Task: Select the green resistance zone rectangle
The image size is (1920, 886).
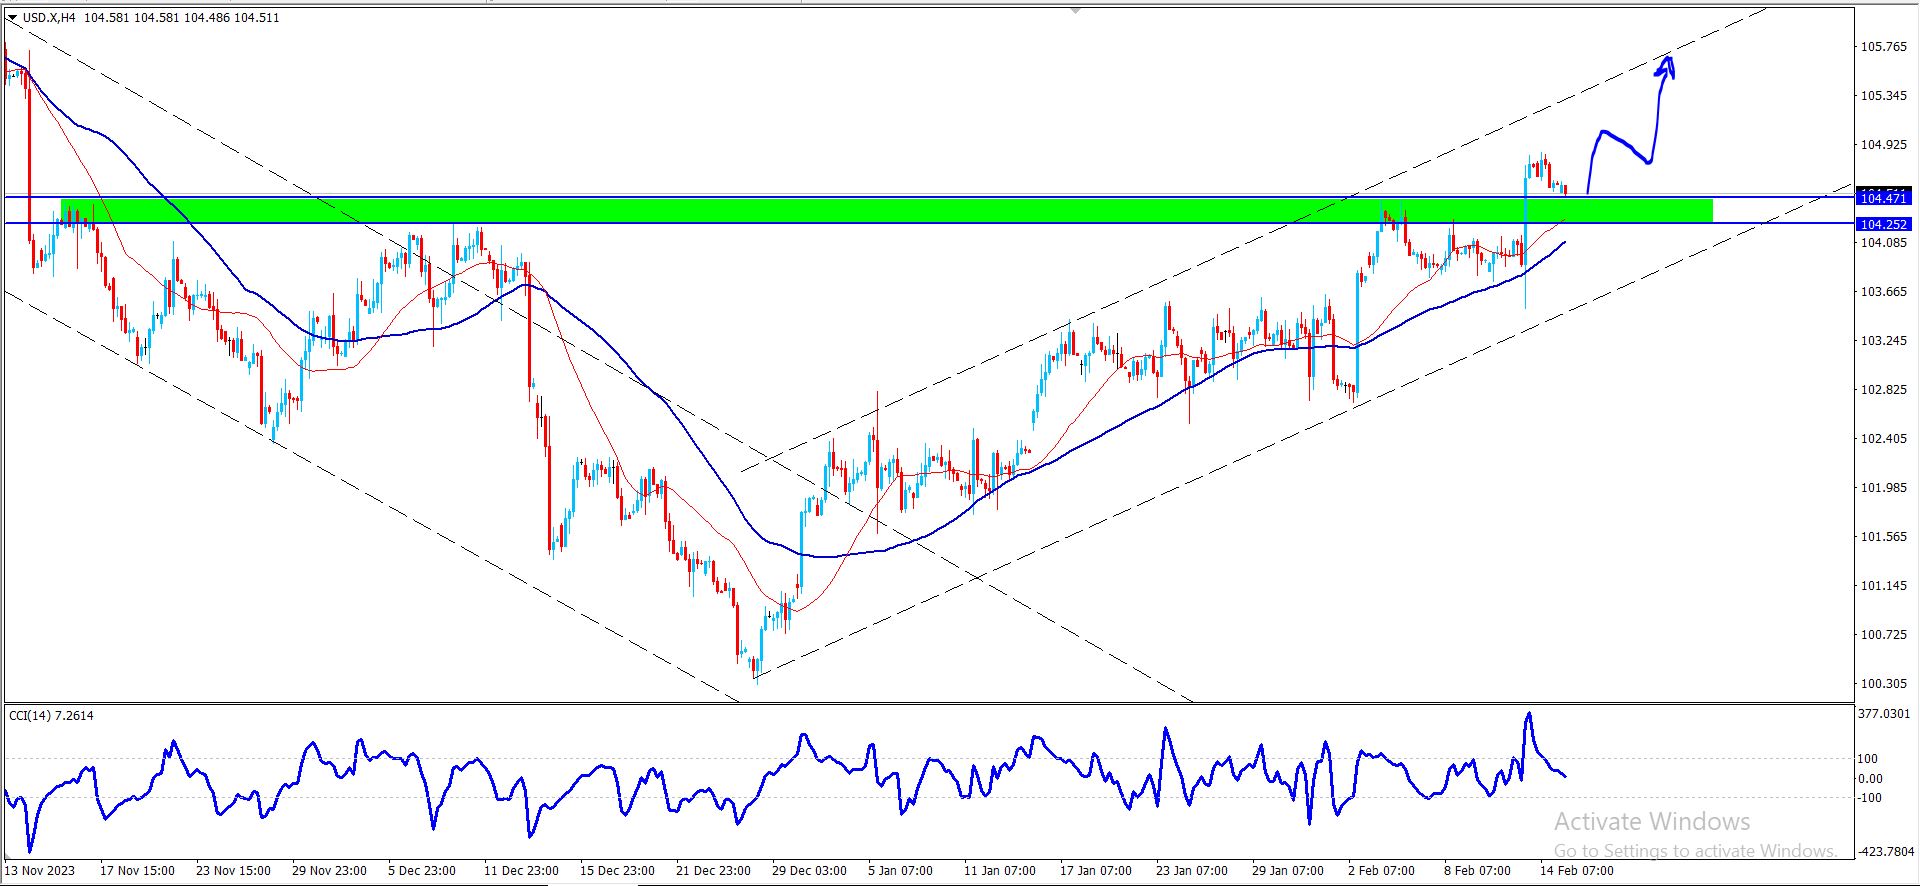Action: tap(887, 210)
